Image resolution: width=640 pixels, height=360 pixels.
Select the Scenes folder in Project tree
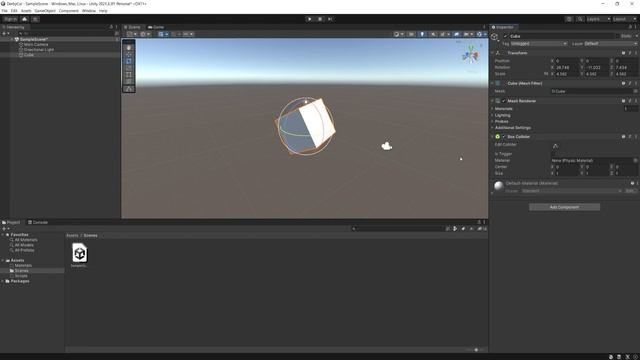(x=22, y=271)
